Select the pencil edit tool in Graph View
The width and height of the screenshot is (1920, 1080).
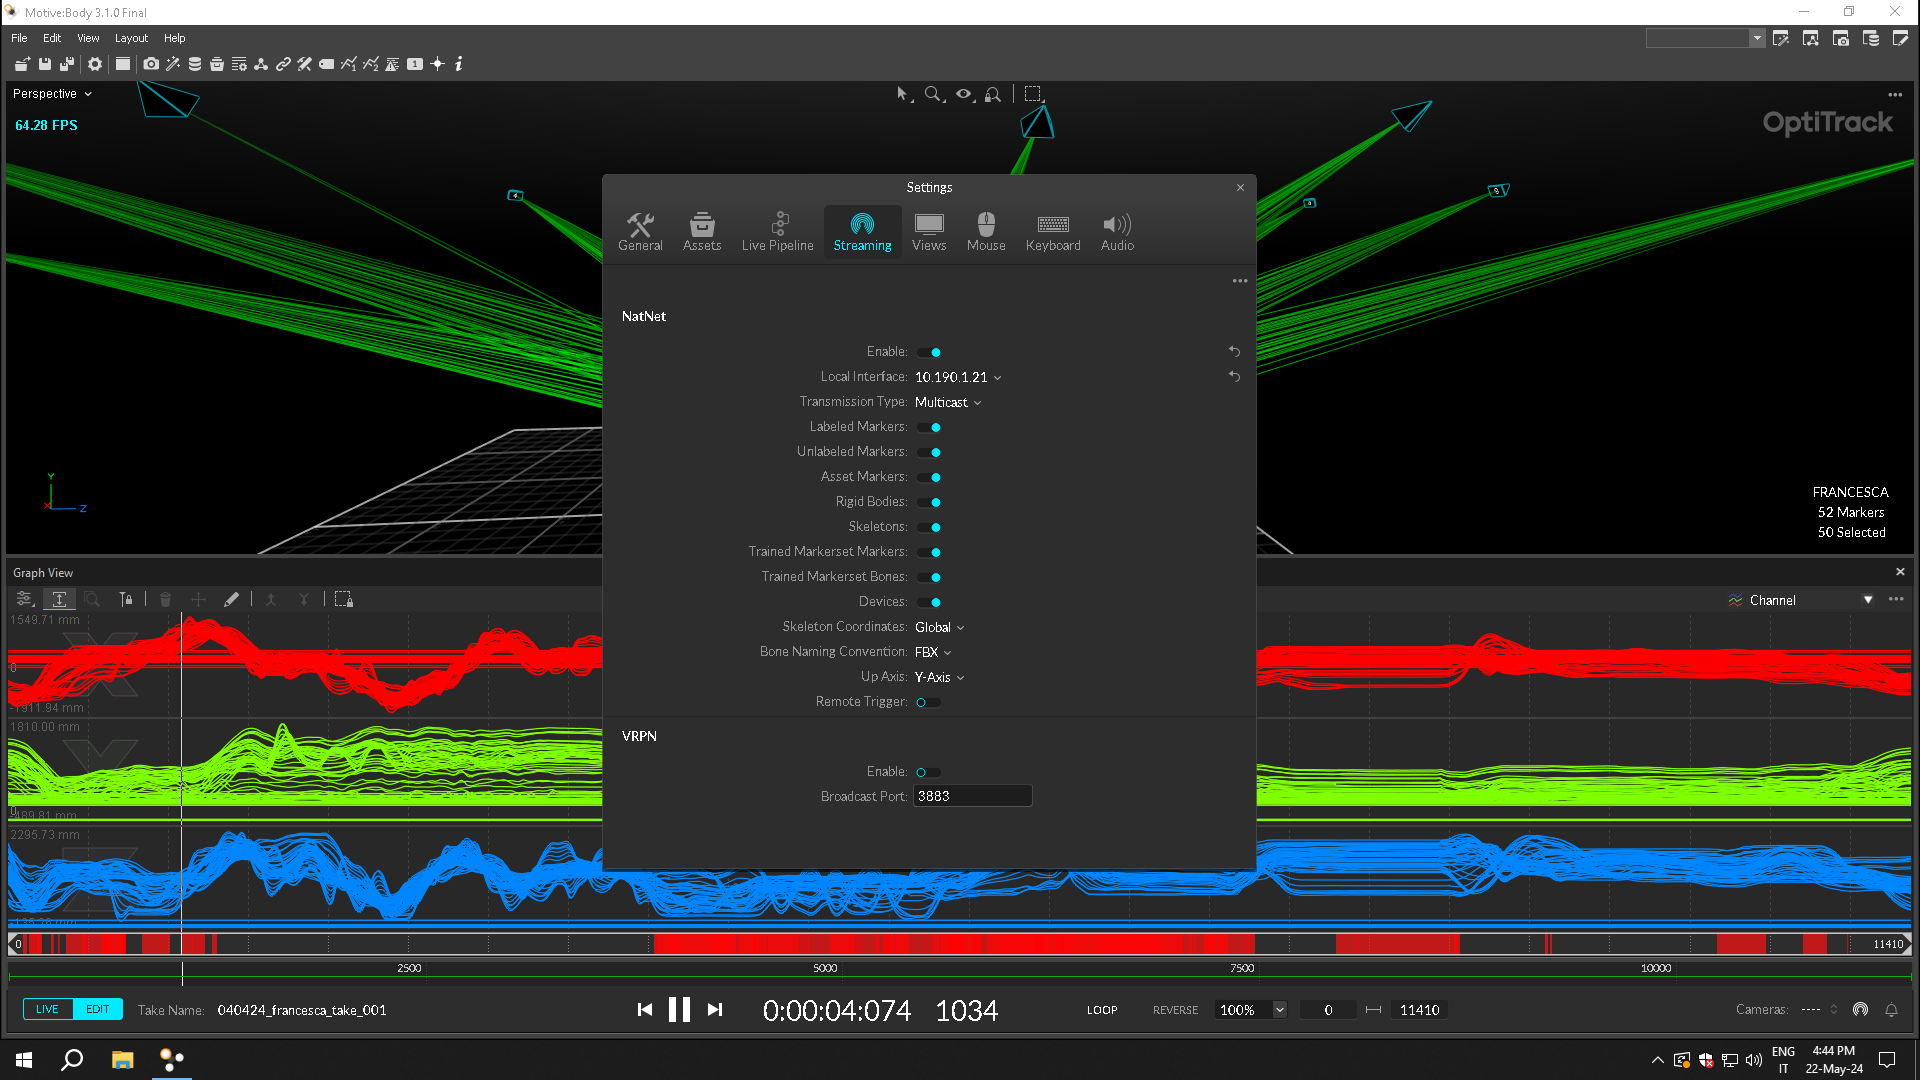[232, 599]
